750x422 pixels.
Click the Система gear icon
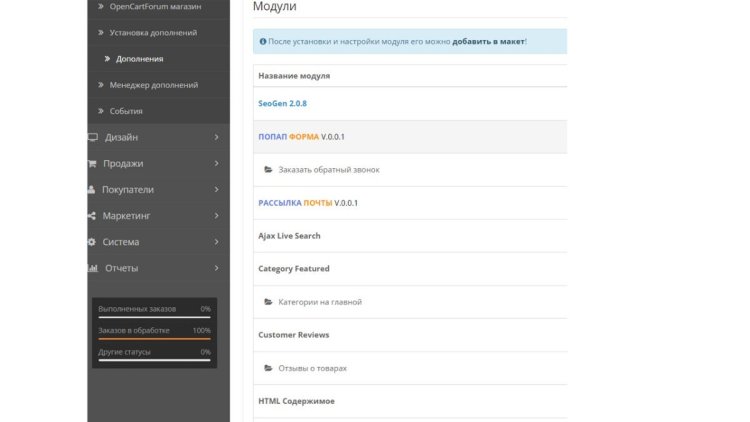[x=93, y=242]
